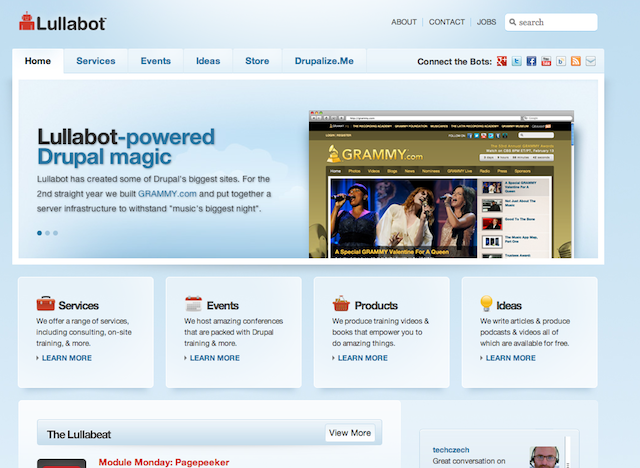Follow the GRAMMY.com link in the text

[167, 194]
